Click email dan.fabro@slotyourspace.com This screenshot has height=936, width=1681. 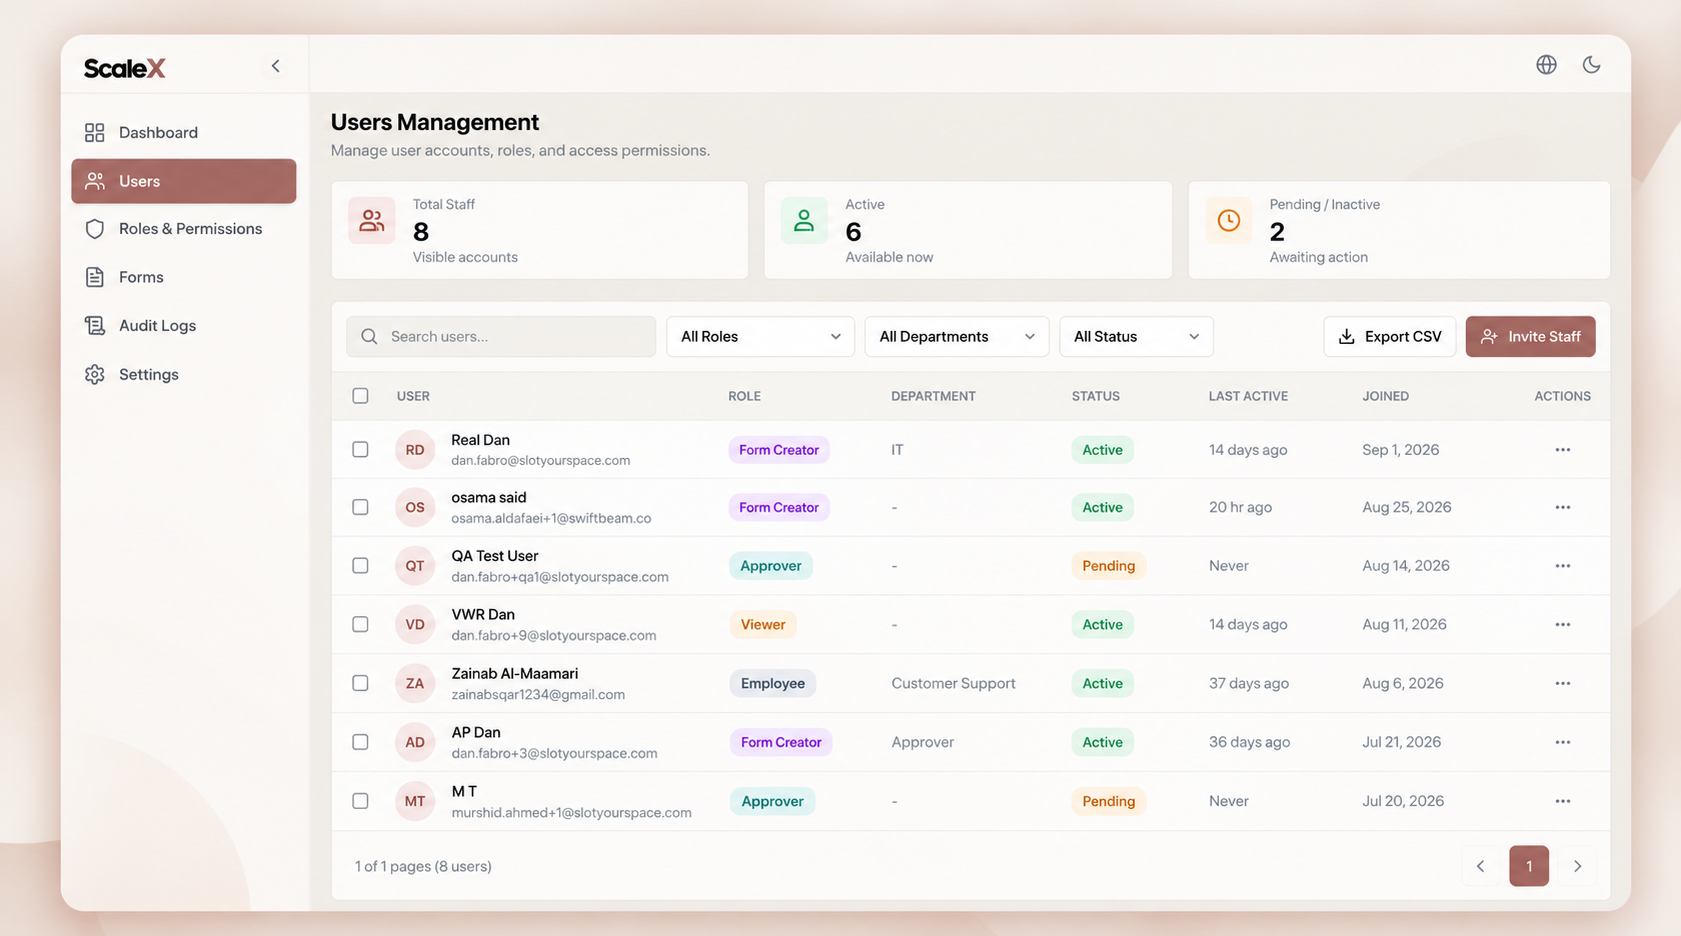[x=541, y=461]
